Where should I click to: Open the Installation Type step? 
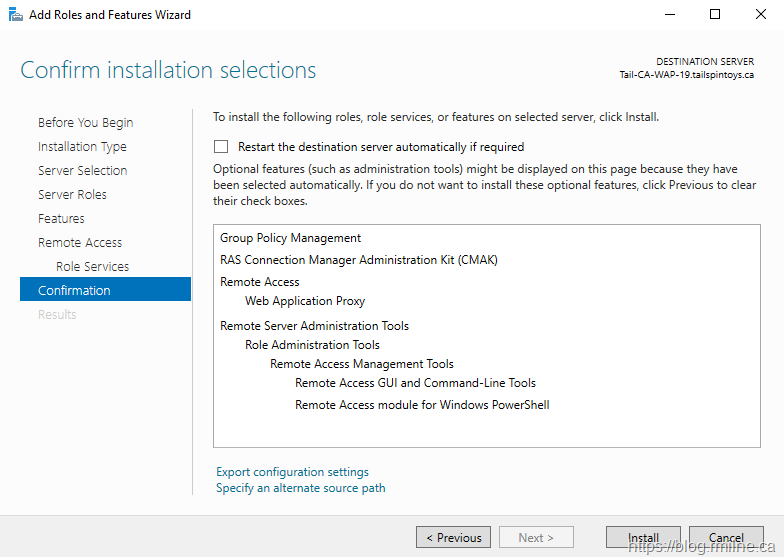click(x=82, y=147)
